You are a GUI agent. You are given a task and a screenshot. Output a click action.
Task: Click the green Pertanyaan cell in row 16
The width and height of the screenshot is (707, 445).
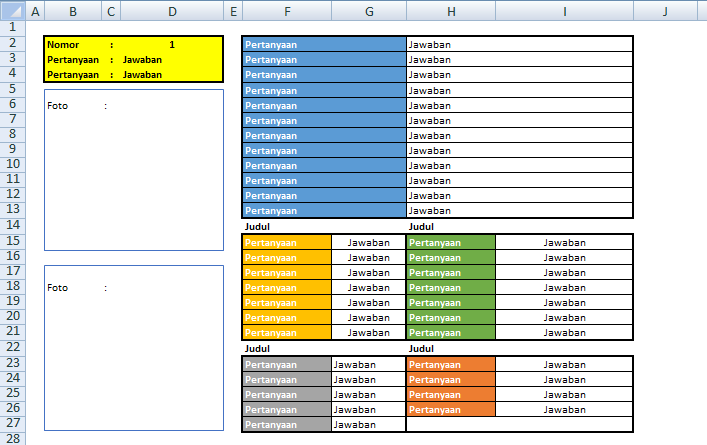[451, 257]
